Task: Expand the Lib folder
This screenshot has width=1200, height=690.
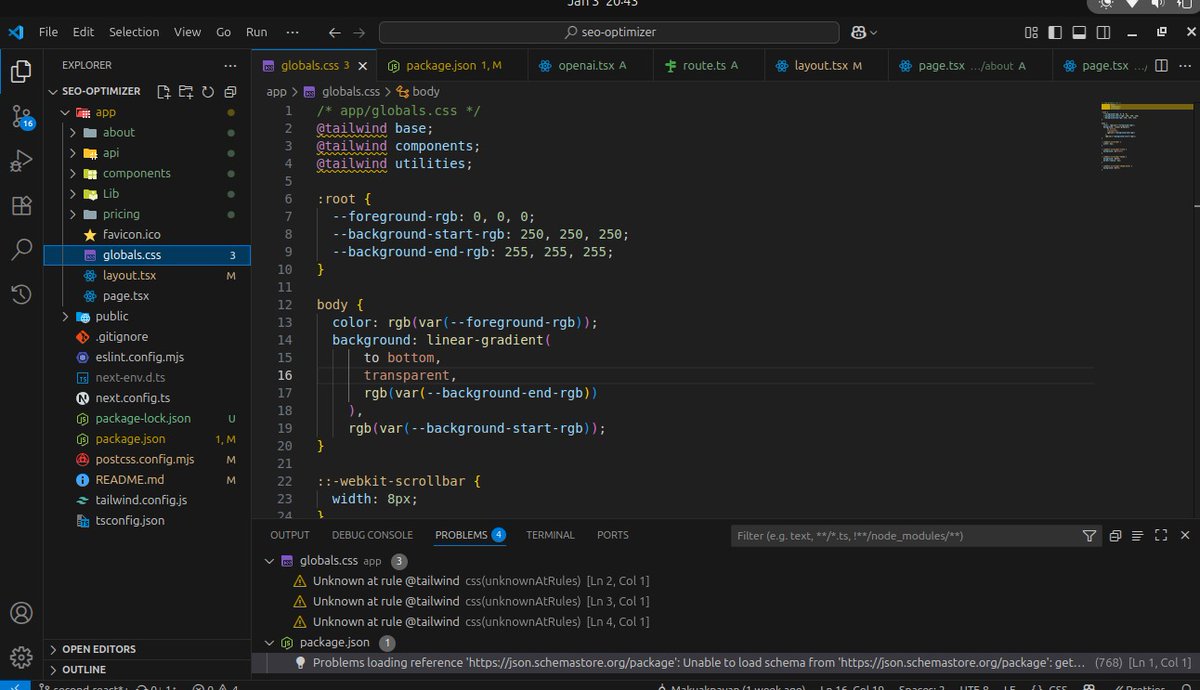Action: pyautogui.click(x=73, y=194)
